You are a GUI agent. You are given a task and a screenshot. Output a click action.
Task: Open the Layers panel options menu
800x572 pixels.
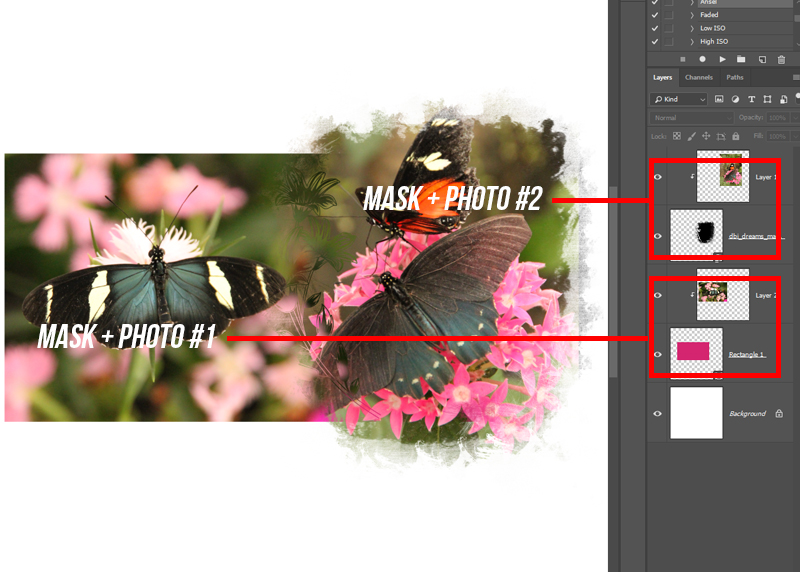[x=796, y=77]
